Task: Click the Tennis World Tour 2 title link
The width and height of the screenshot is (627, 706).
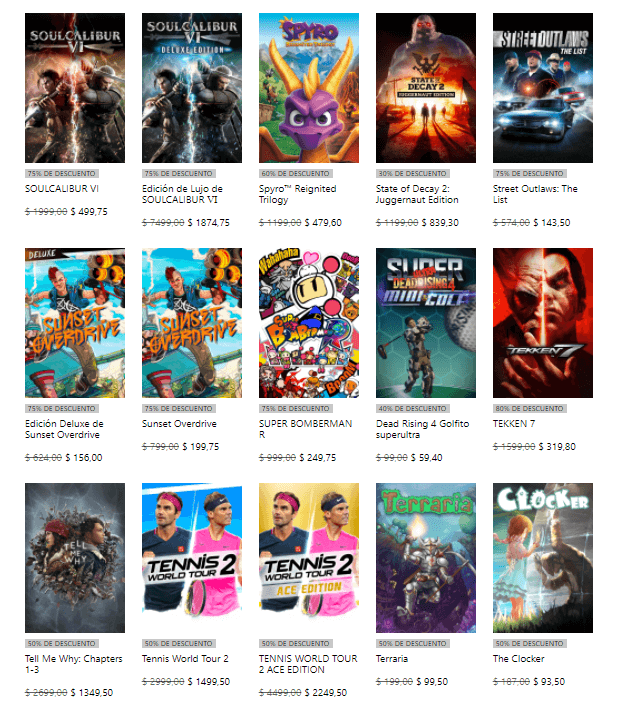Action: pos(185,659)
